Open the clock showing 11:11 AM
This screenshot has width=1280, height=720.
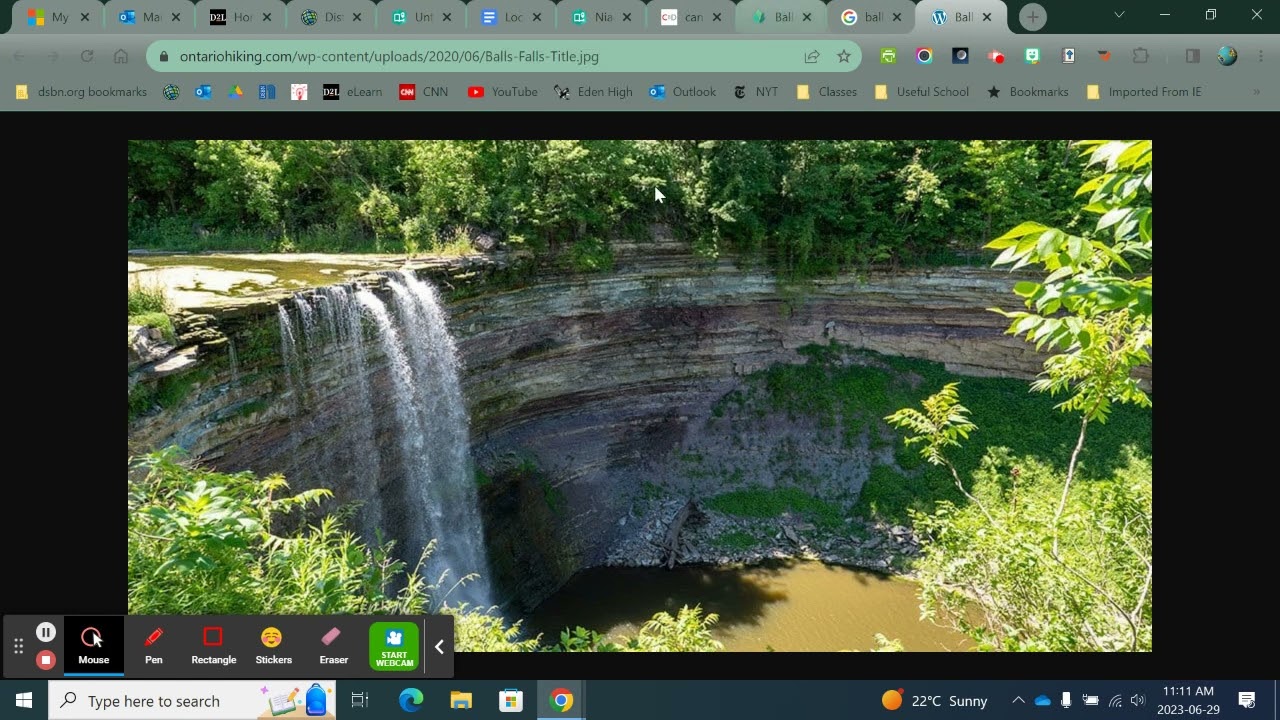tap(1188, 700)
